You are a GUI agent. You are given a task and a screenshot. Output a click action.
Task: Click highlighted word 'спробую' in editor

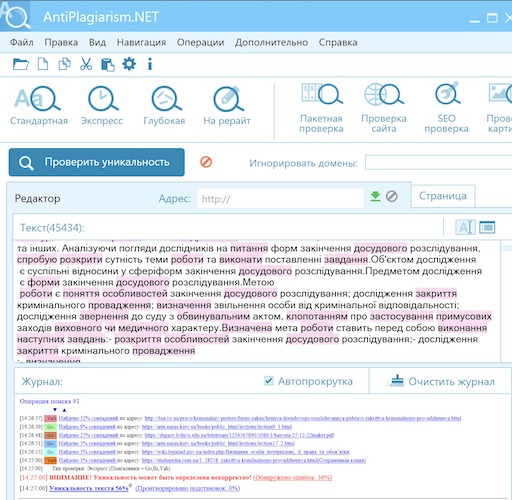tap(37, 260)
